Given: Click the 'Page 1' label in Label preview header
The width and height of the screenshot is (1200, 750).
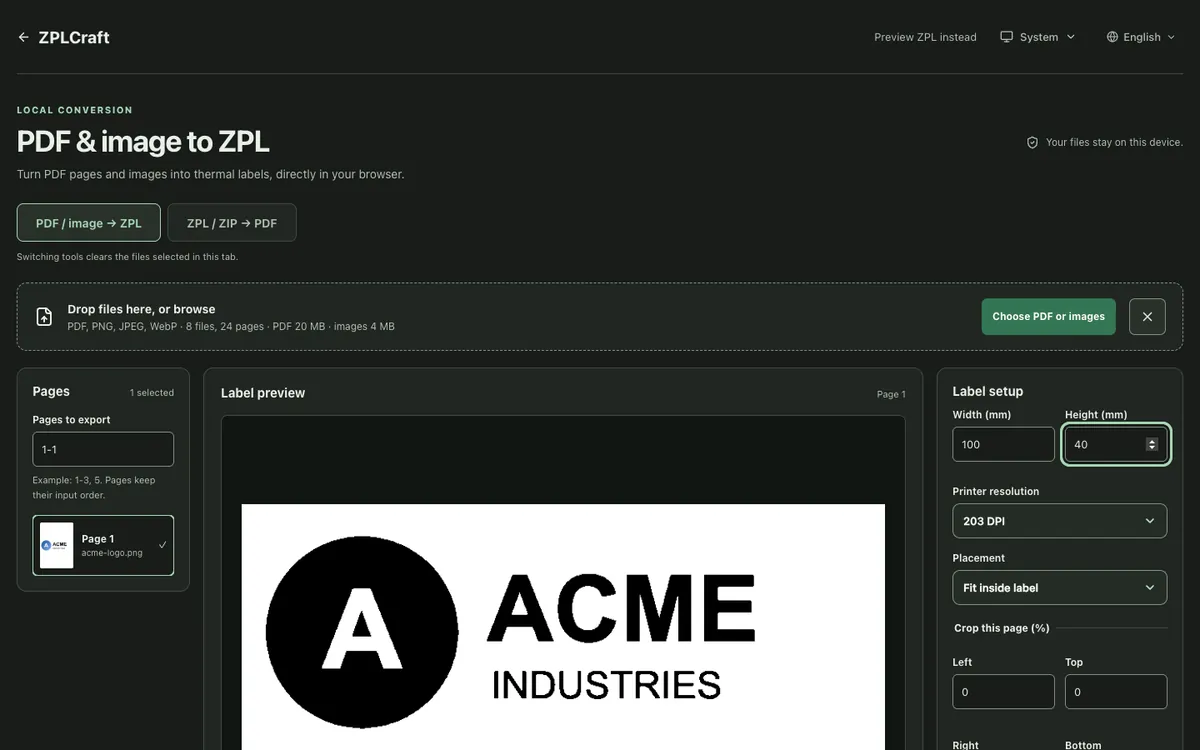Looking at the screenshot, I should pyautogui.click(x=891, y=394).
